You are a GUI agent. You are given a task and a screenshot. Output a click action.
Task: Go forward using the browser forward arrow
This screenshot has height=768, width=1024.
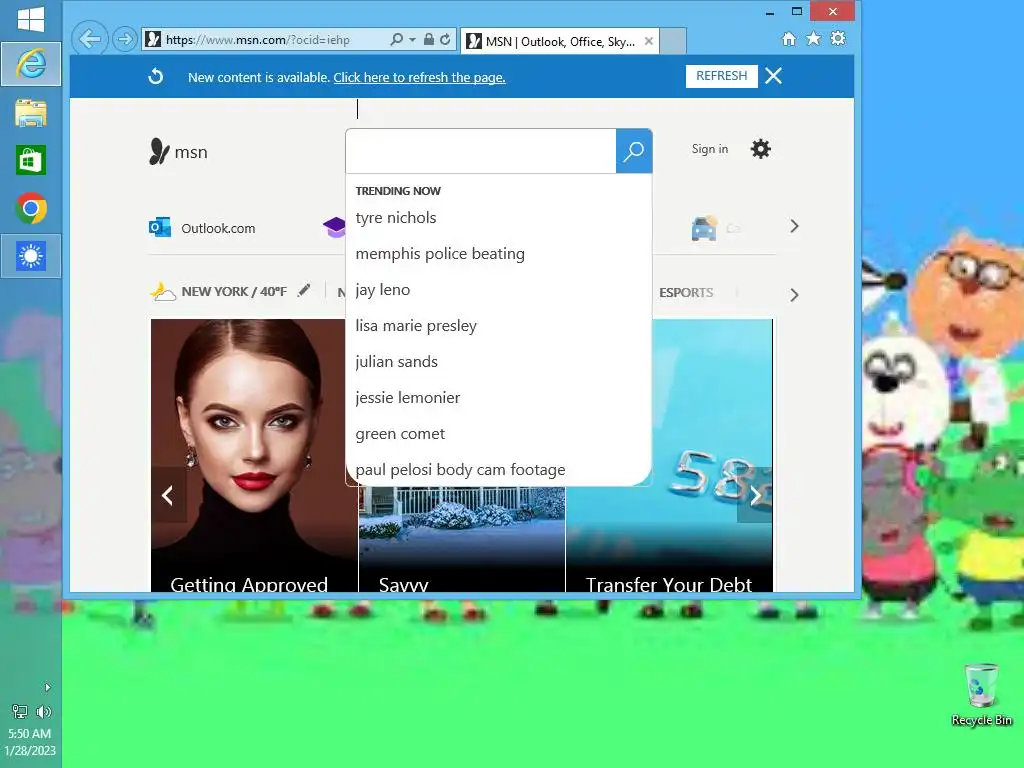pyautogui.click(x=124, y=39)
